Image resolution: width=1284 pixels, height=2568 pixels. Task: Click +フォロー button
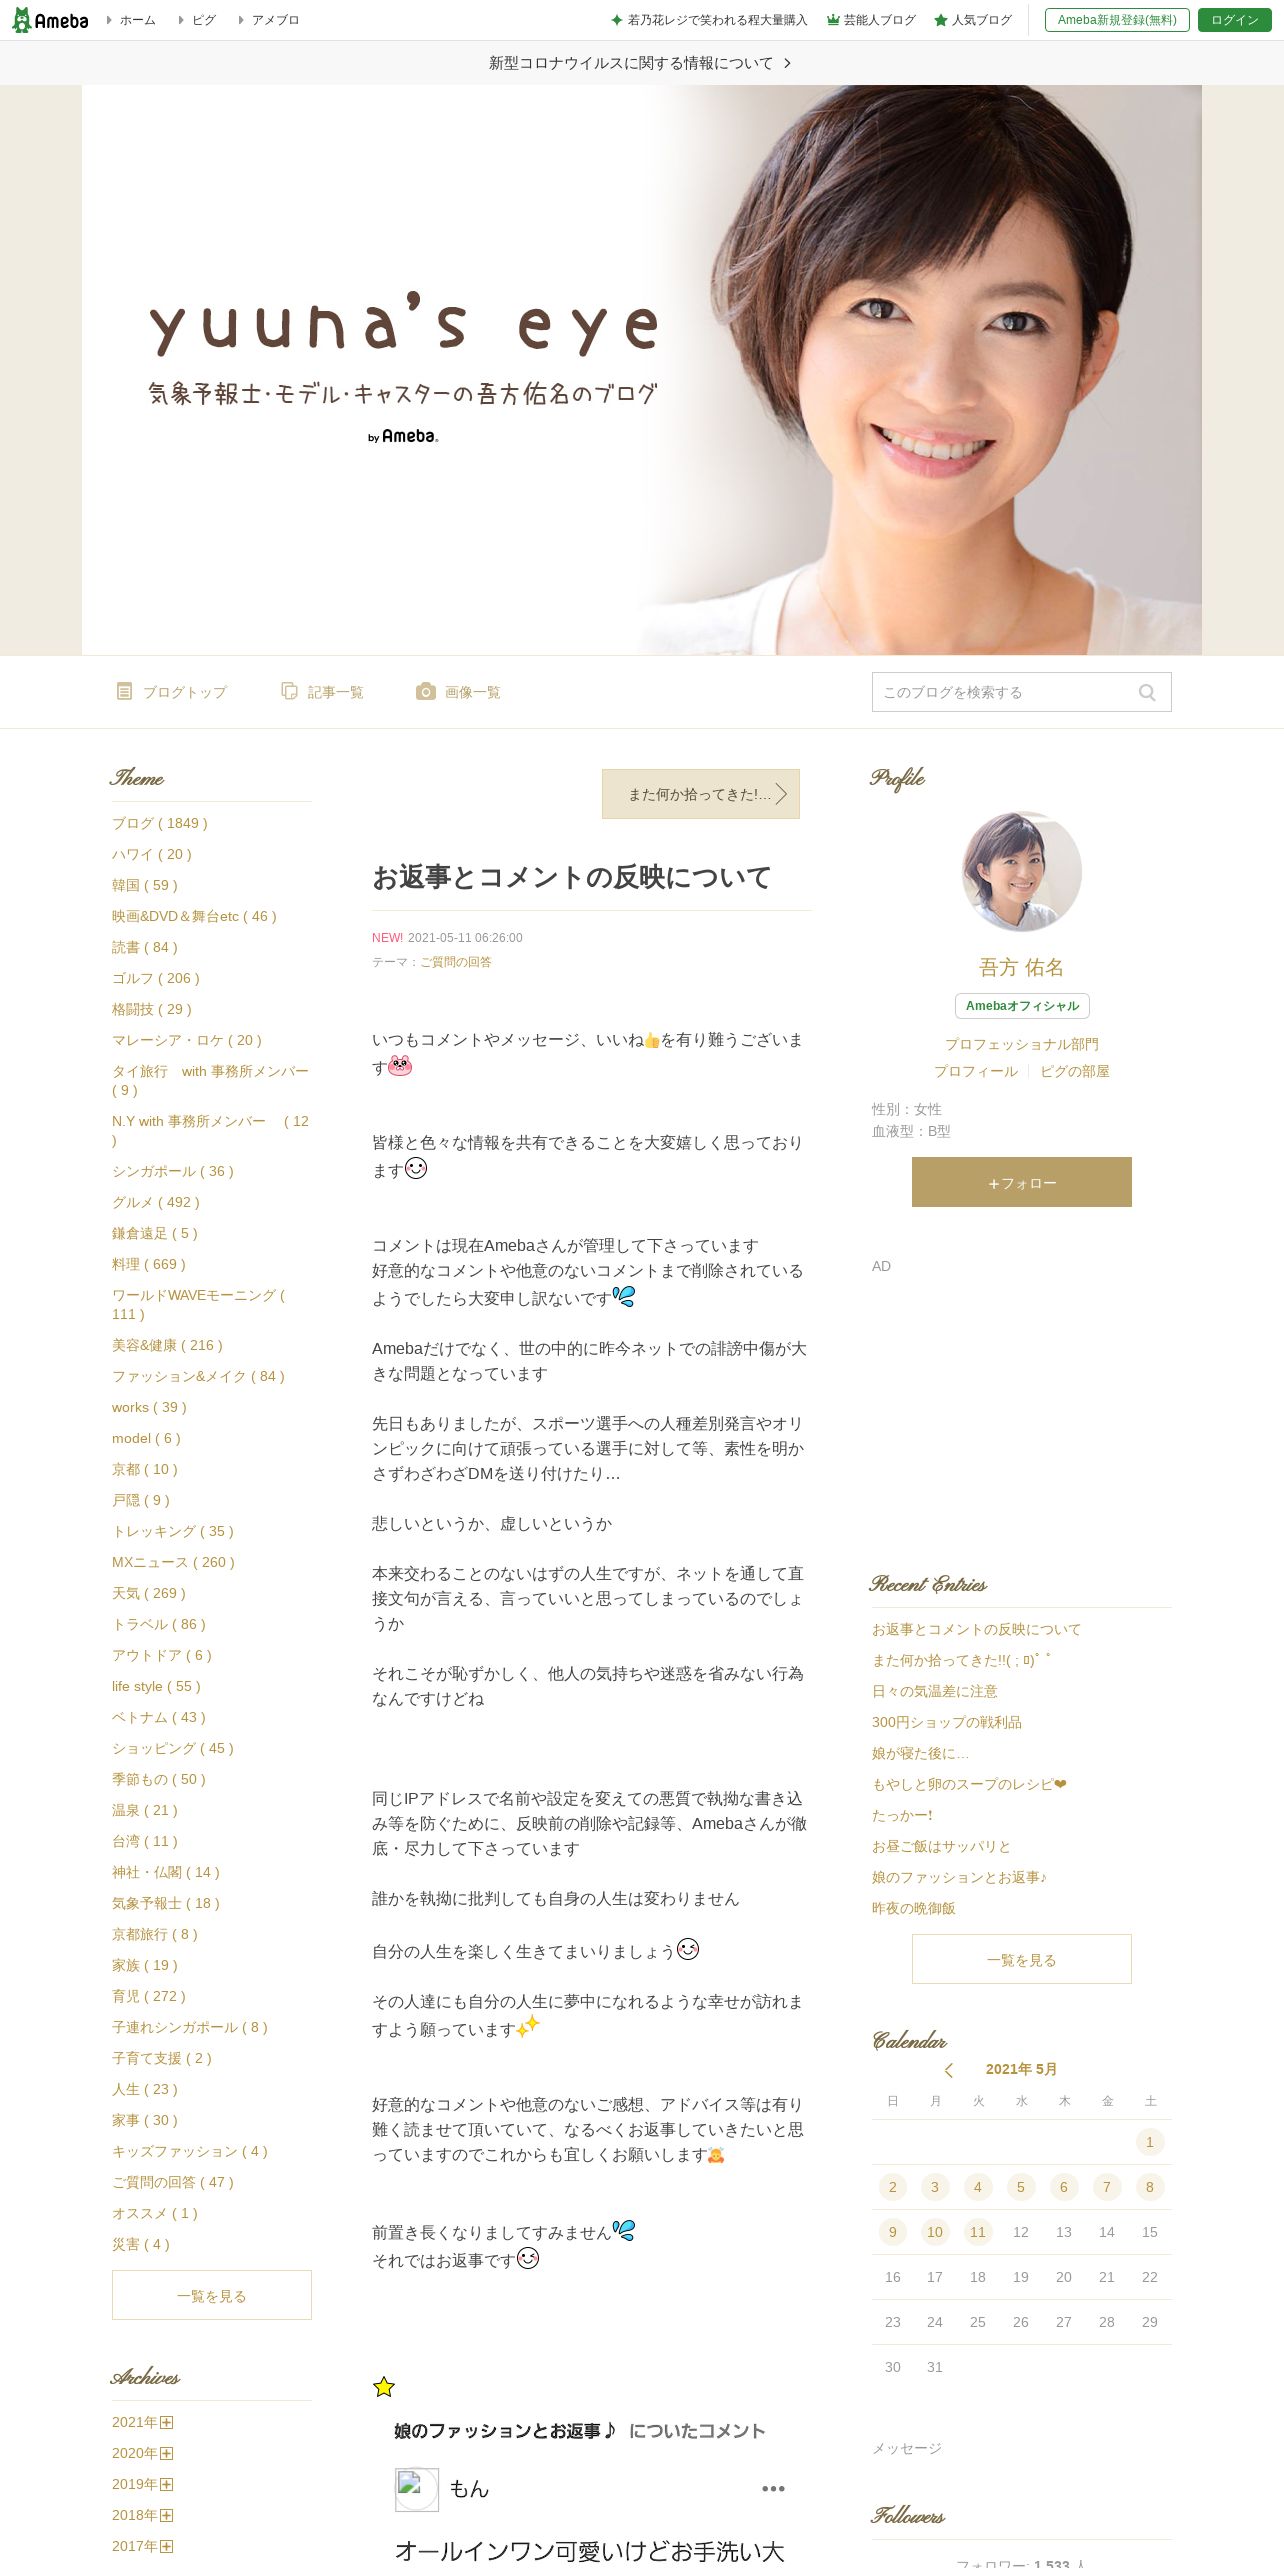point(1022,1182)
